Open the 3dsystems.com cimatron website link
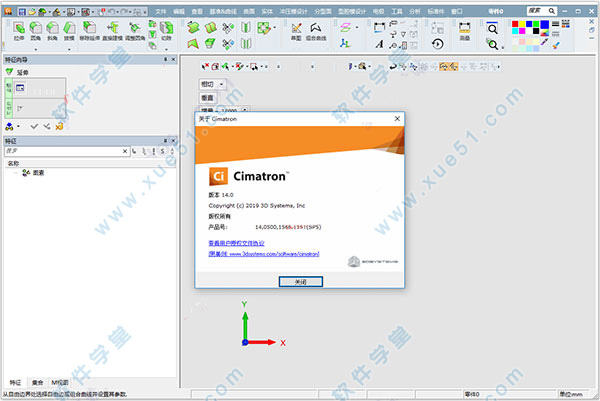 tap(264, 254)
